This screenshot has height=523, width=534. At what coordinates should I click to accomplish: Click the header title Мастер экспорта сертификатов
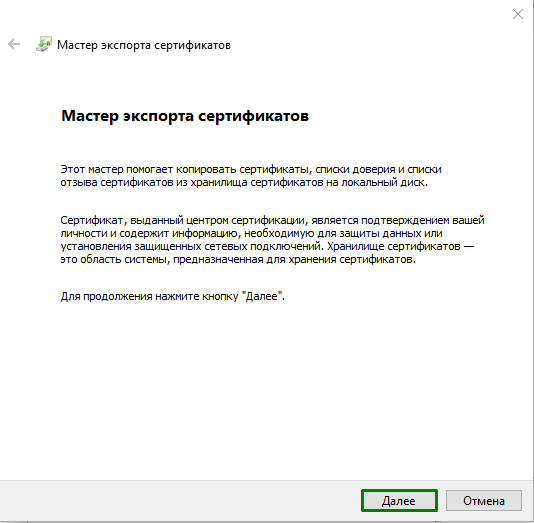144,45
